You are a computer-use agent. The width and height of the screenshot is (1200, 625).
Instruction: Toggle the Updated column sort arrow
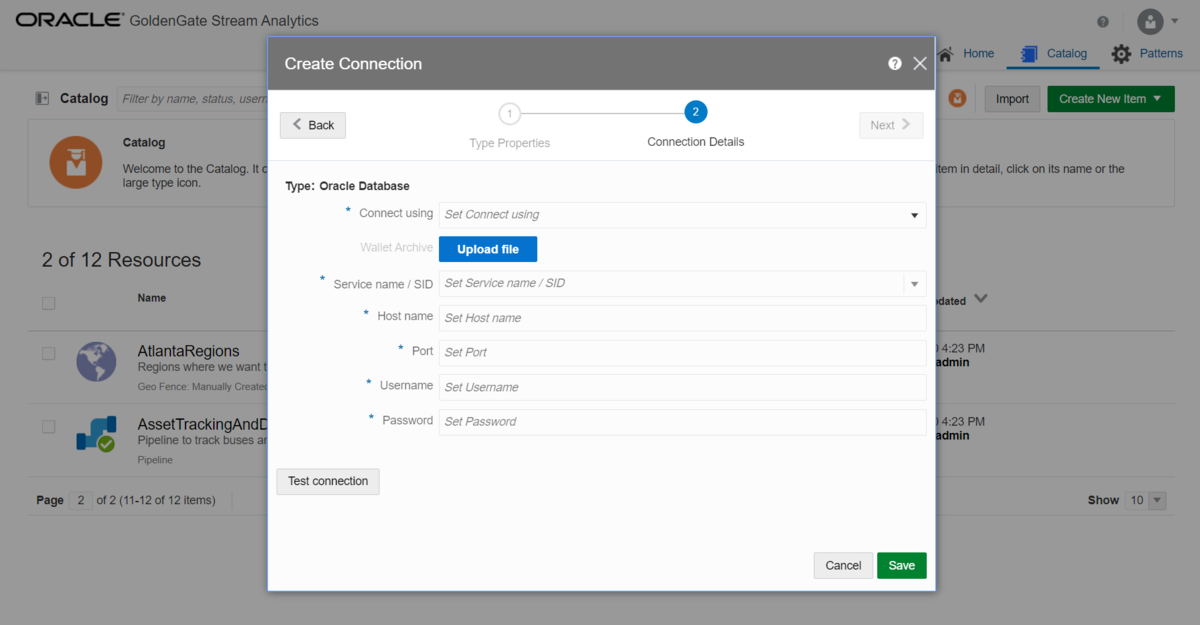coord(980,299)
